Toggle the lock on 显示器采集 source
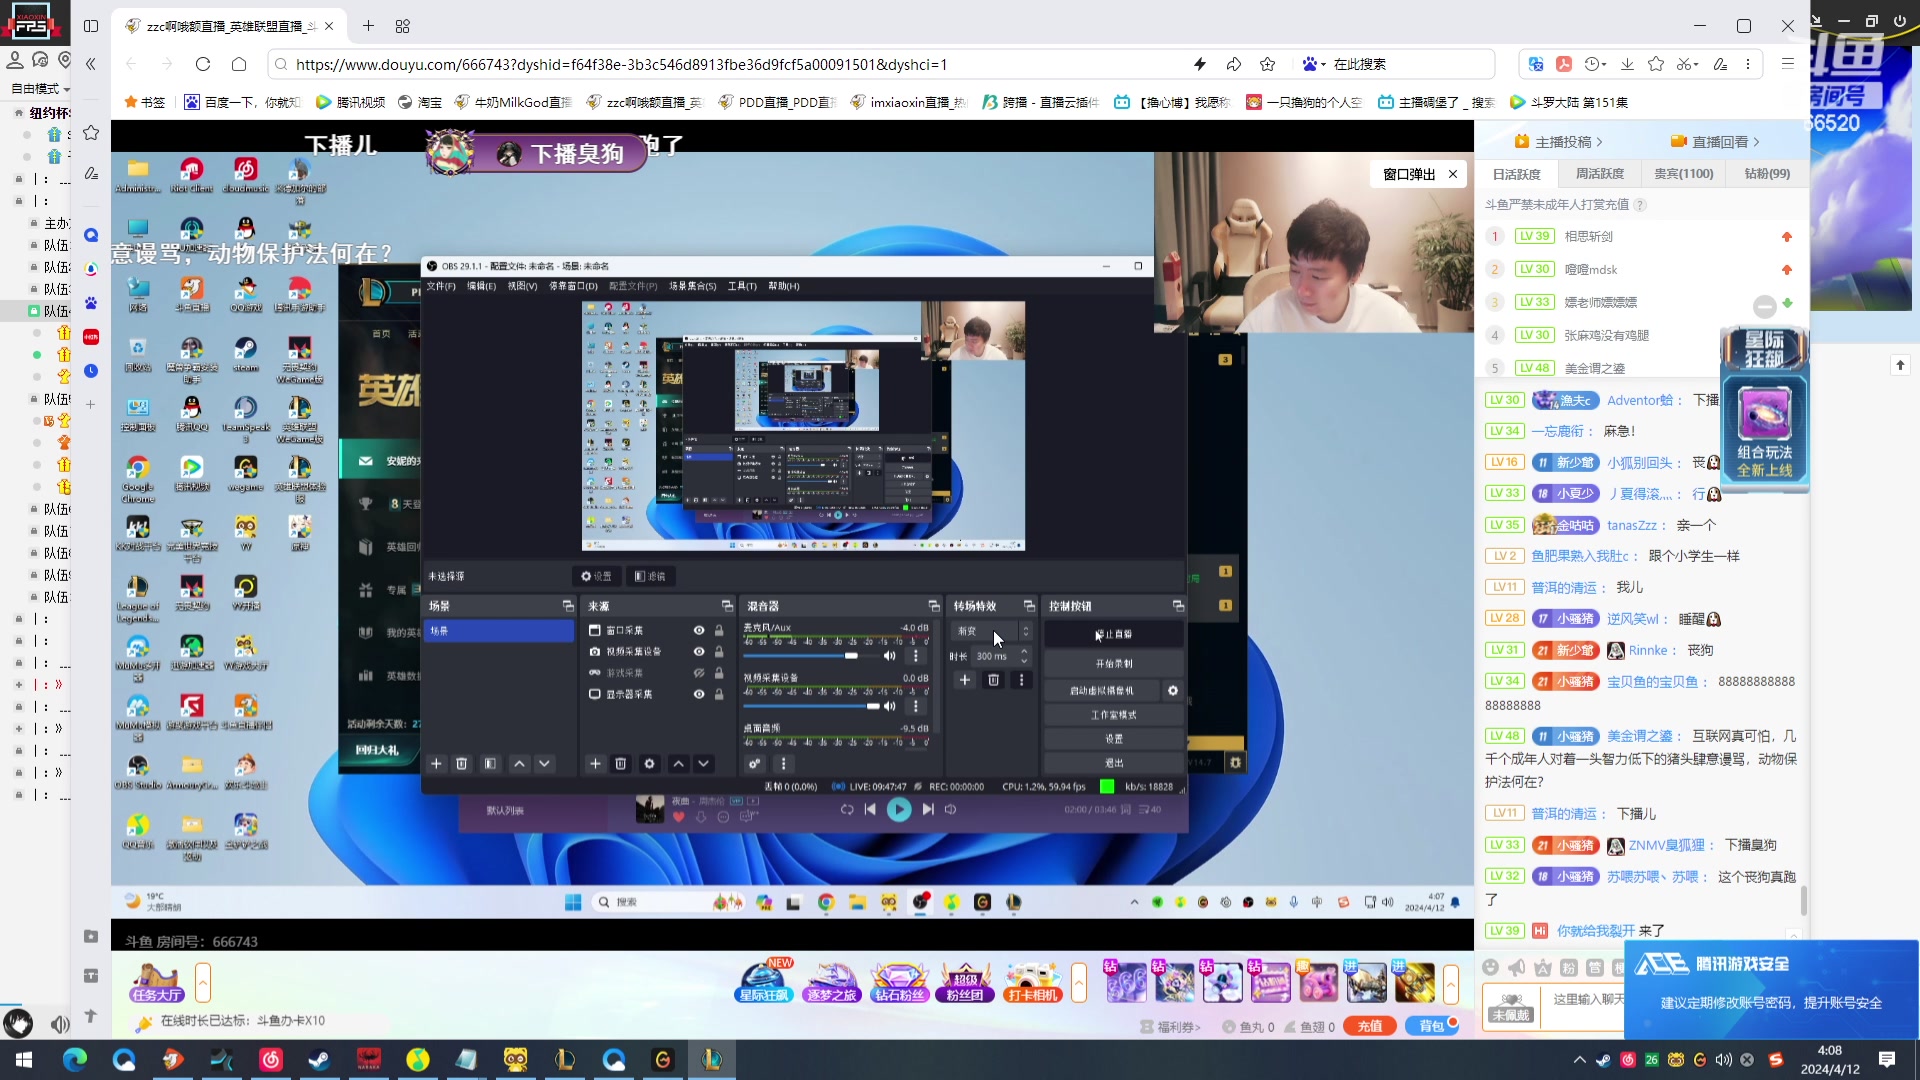 719,694
